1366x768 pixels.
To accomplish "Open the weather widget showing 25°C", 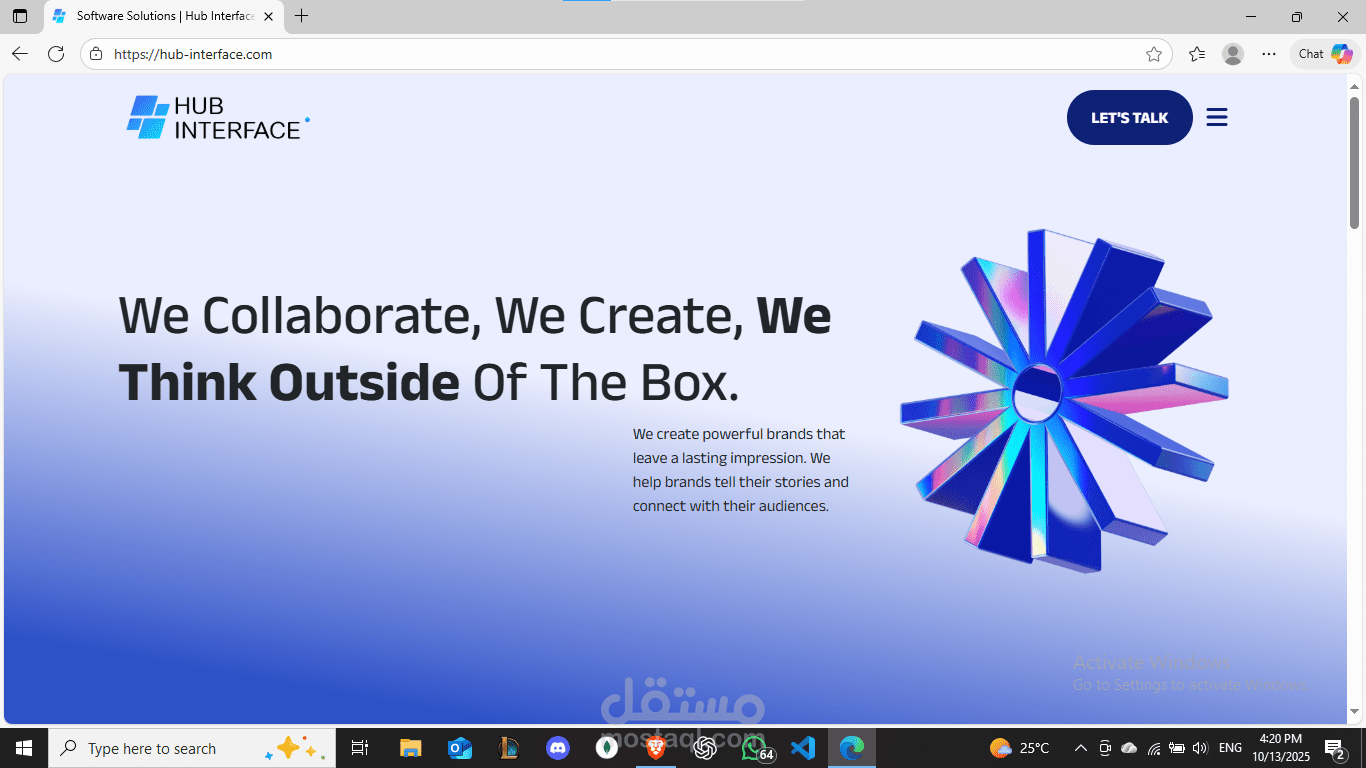I will (x=1020, y=748).
